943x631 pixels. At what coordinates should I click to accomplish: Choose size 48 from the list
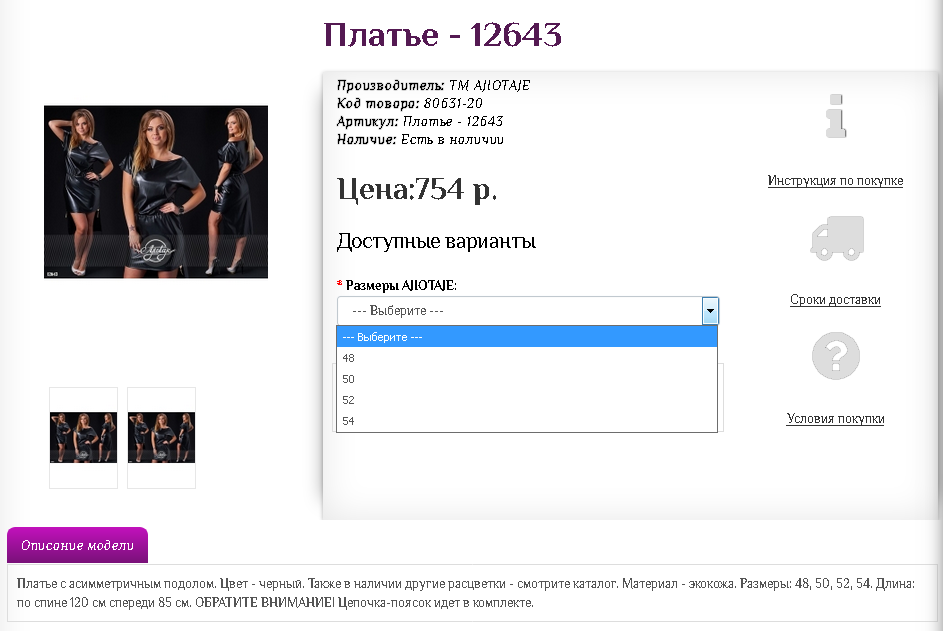527,358
